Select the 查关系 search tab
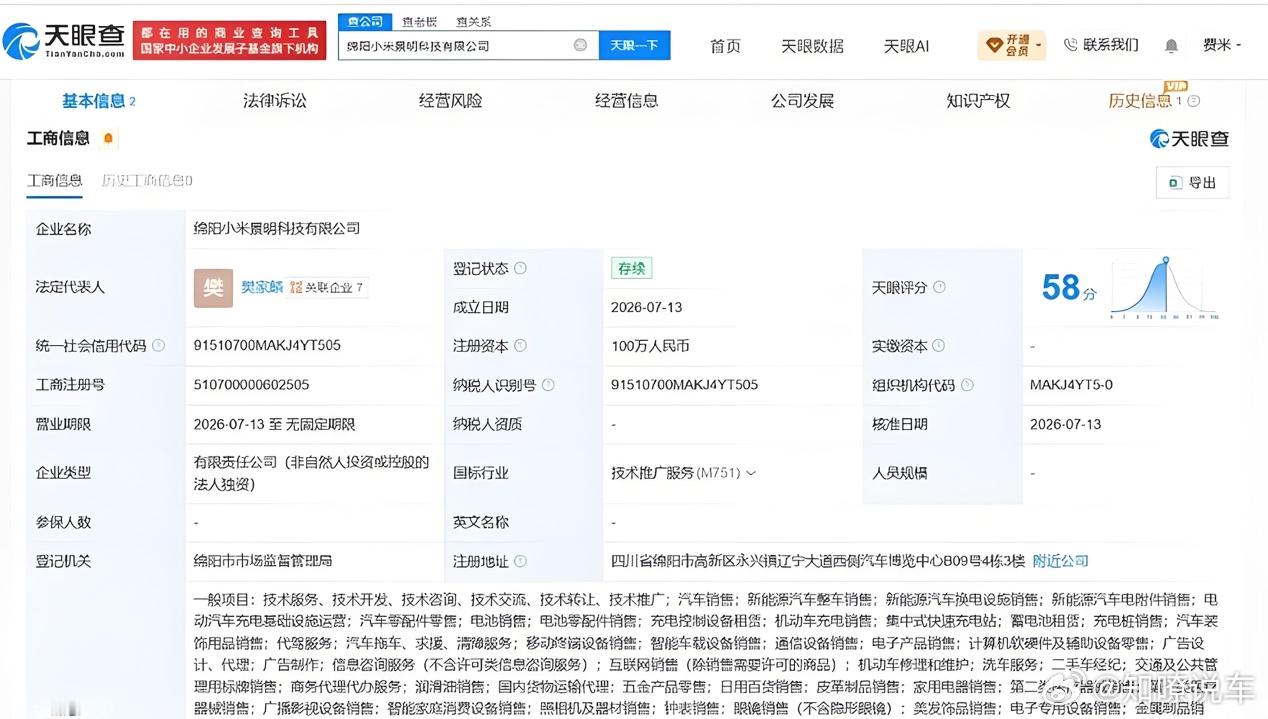This screenshot has width=1268, height=719. 473,21
